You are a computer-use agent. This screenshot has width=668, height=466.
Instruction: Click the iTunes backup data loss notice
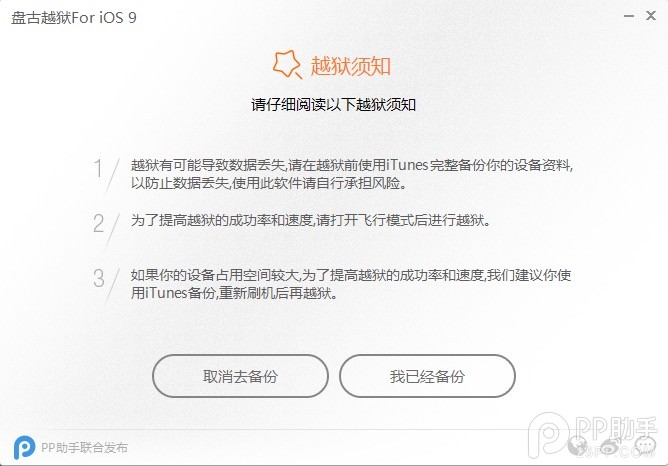352,174
